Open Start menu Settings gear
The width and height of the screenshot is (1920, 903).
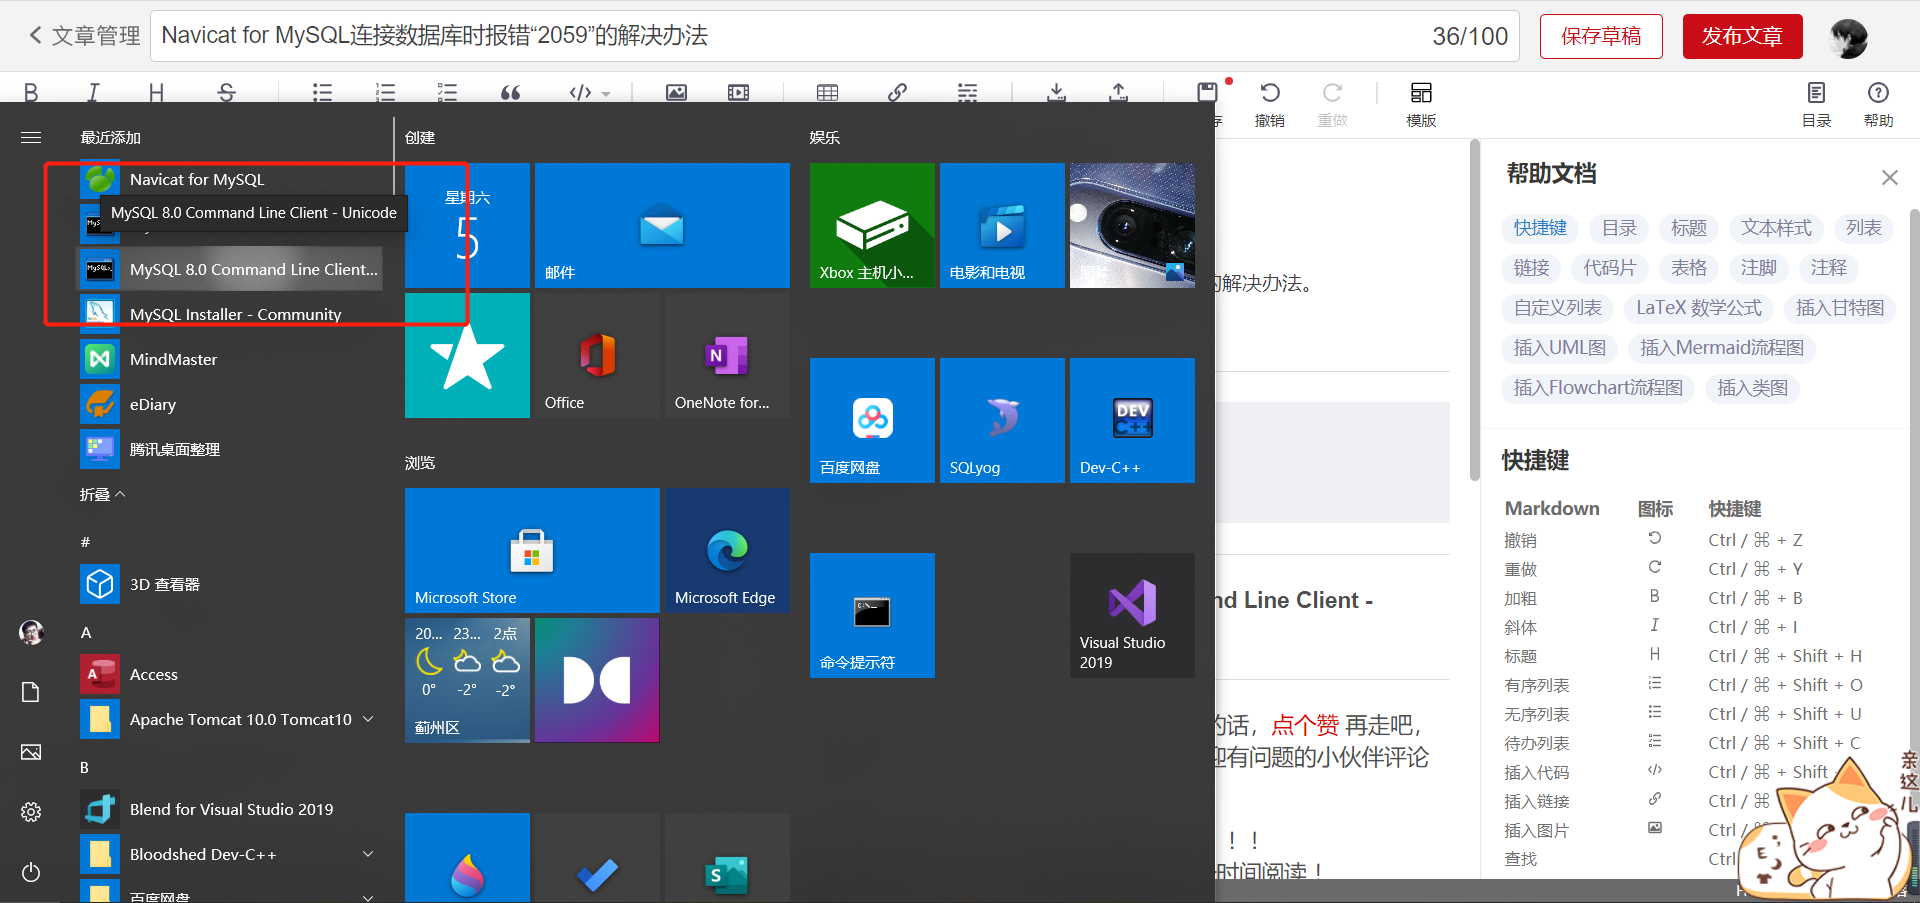pos(31,812)
